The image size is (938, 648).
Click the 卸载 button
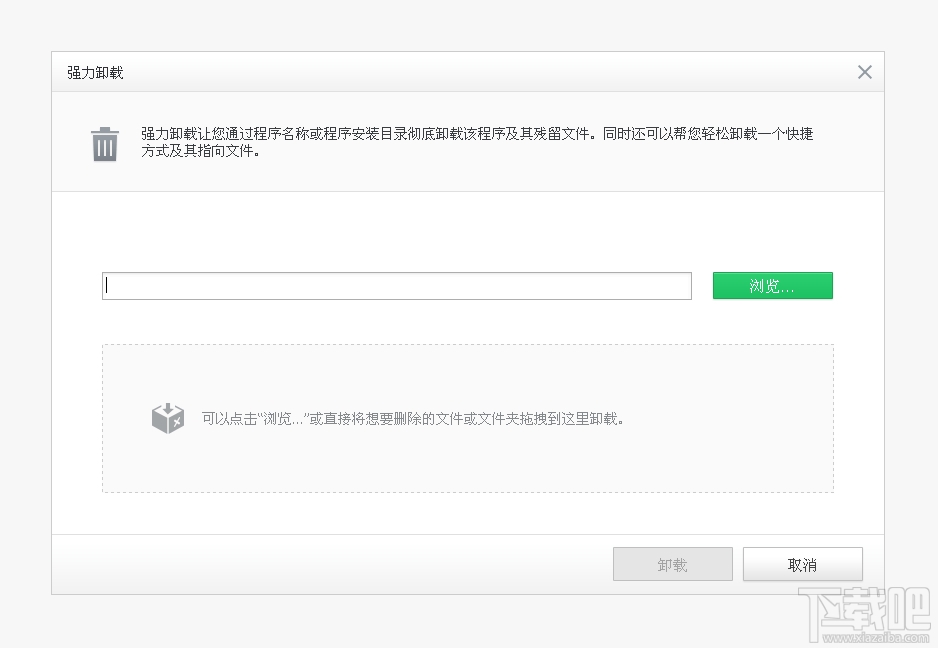pos(672,563)
